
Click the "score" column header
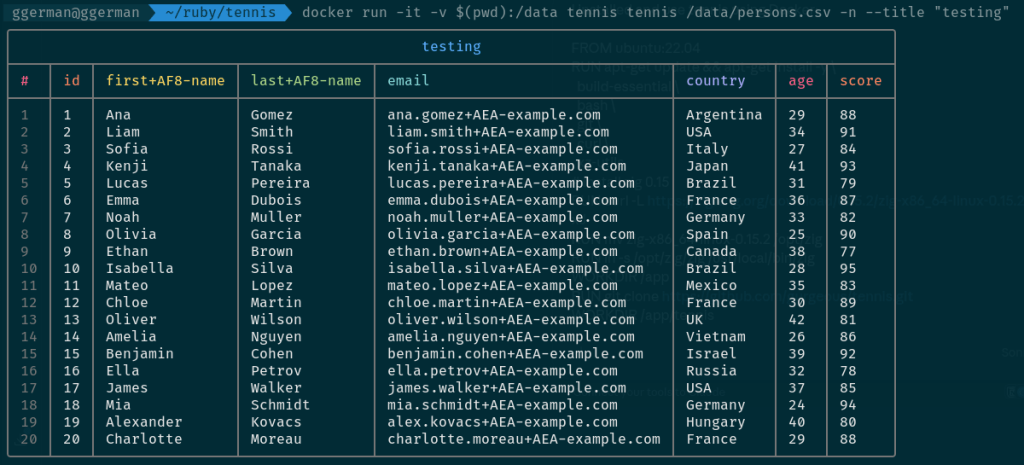click(860, 81)
